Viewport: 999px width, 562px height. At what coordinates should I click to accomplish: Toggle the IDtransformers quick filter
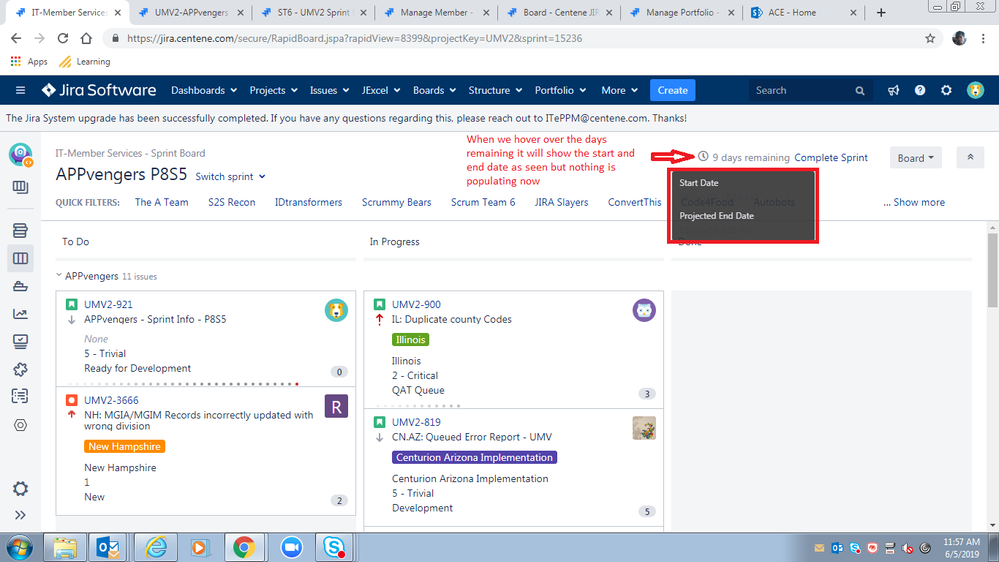click(308, 202)
